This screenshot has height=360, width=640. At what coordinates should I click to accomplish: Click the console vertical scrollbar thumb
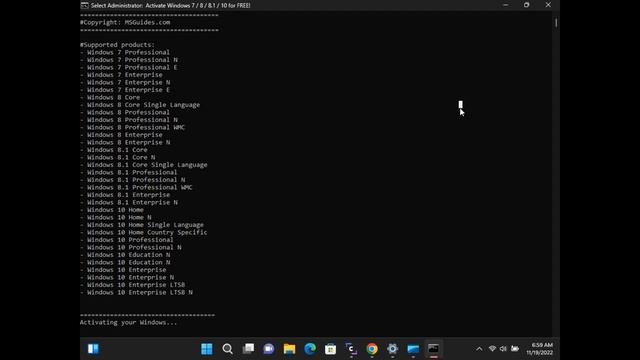[x=556, y=23]
